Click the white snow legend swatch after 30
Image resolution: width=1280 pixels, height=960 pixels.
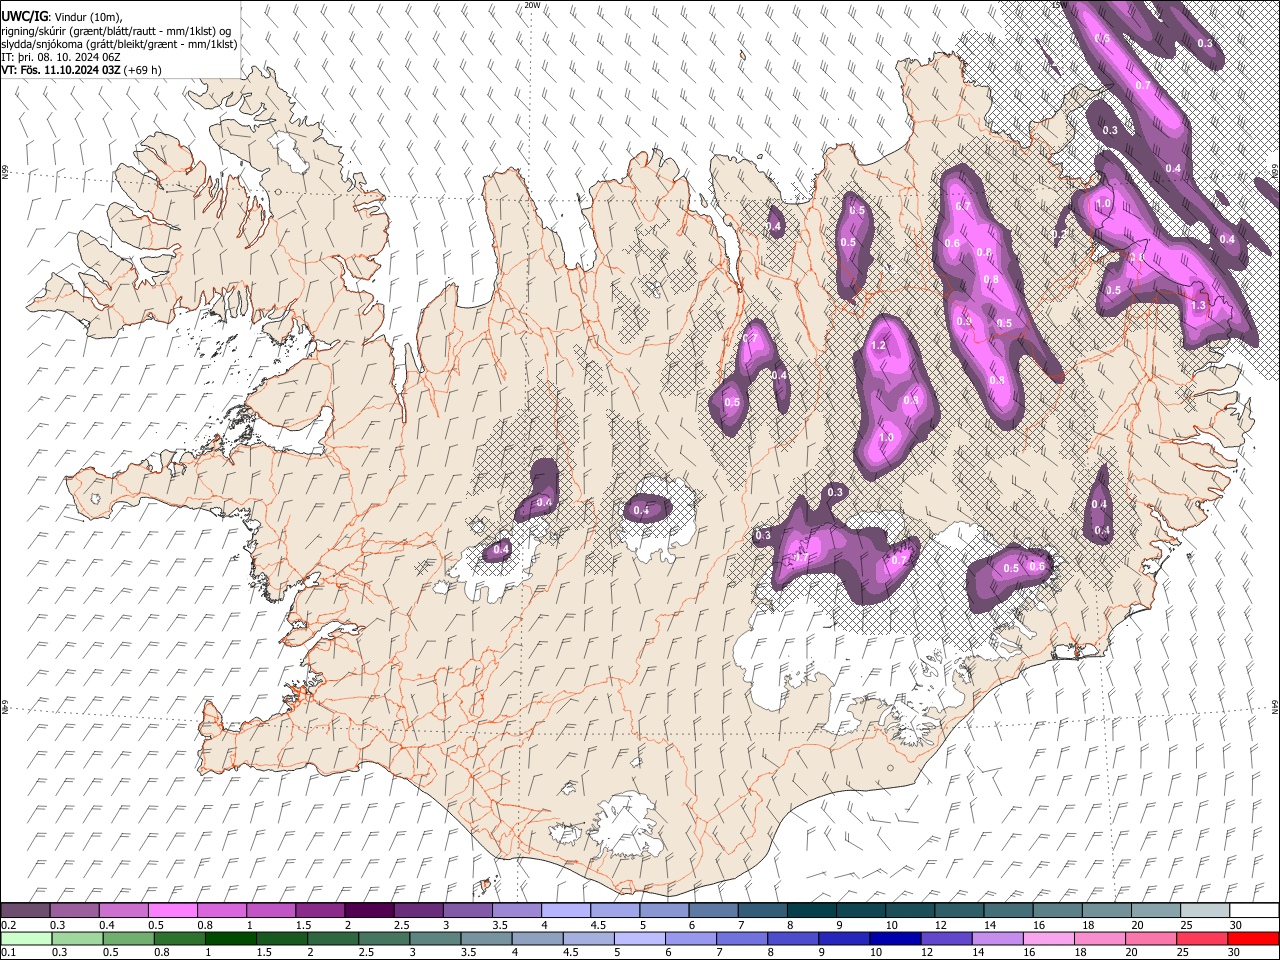(1254, 910)
